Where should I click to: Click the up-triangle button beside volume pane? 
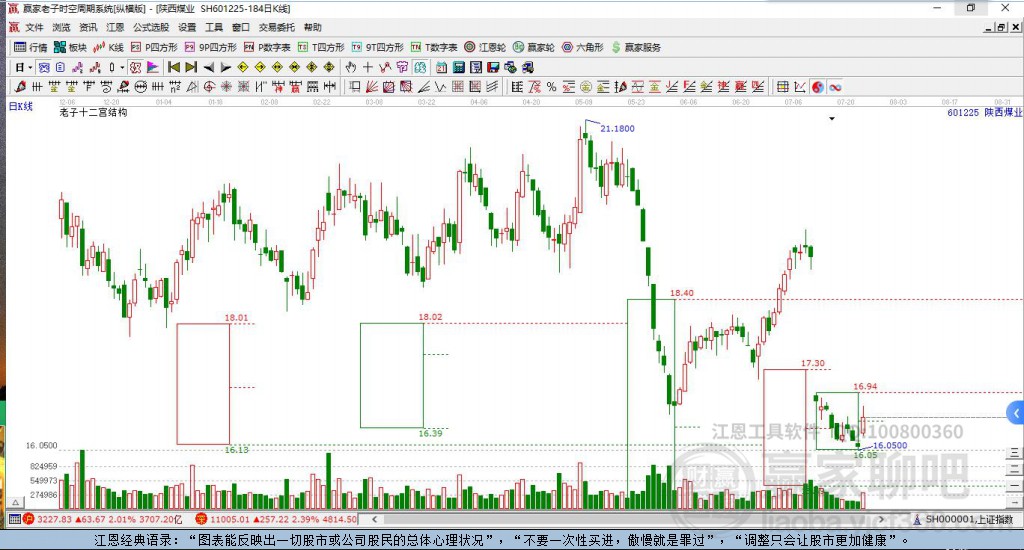(16, 502)
